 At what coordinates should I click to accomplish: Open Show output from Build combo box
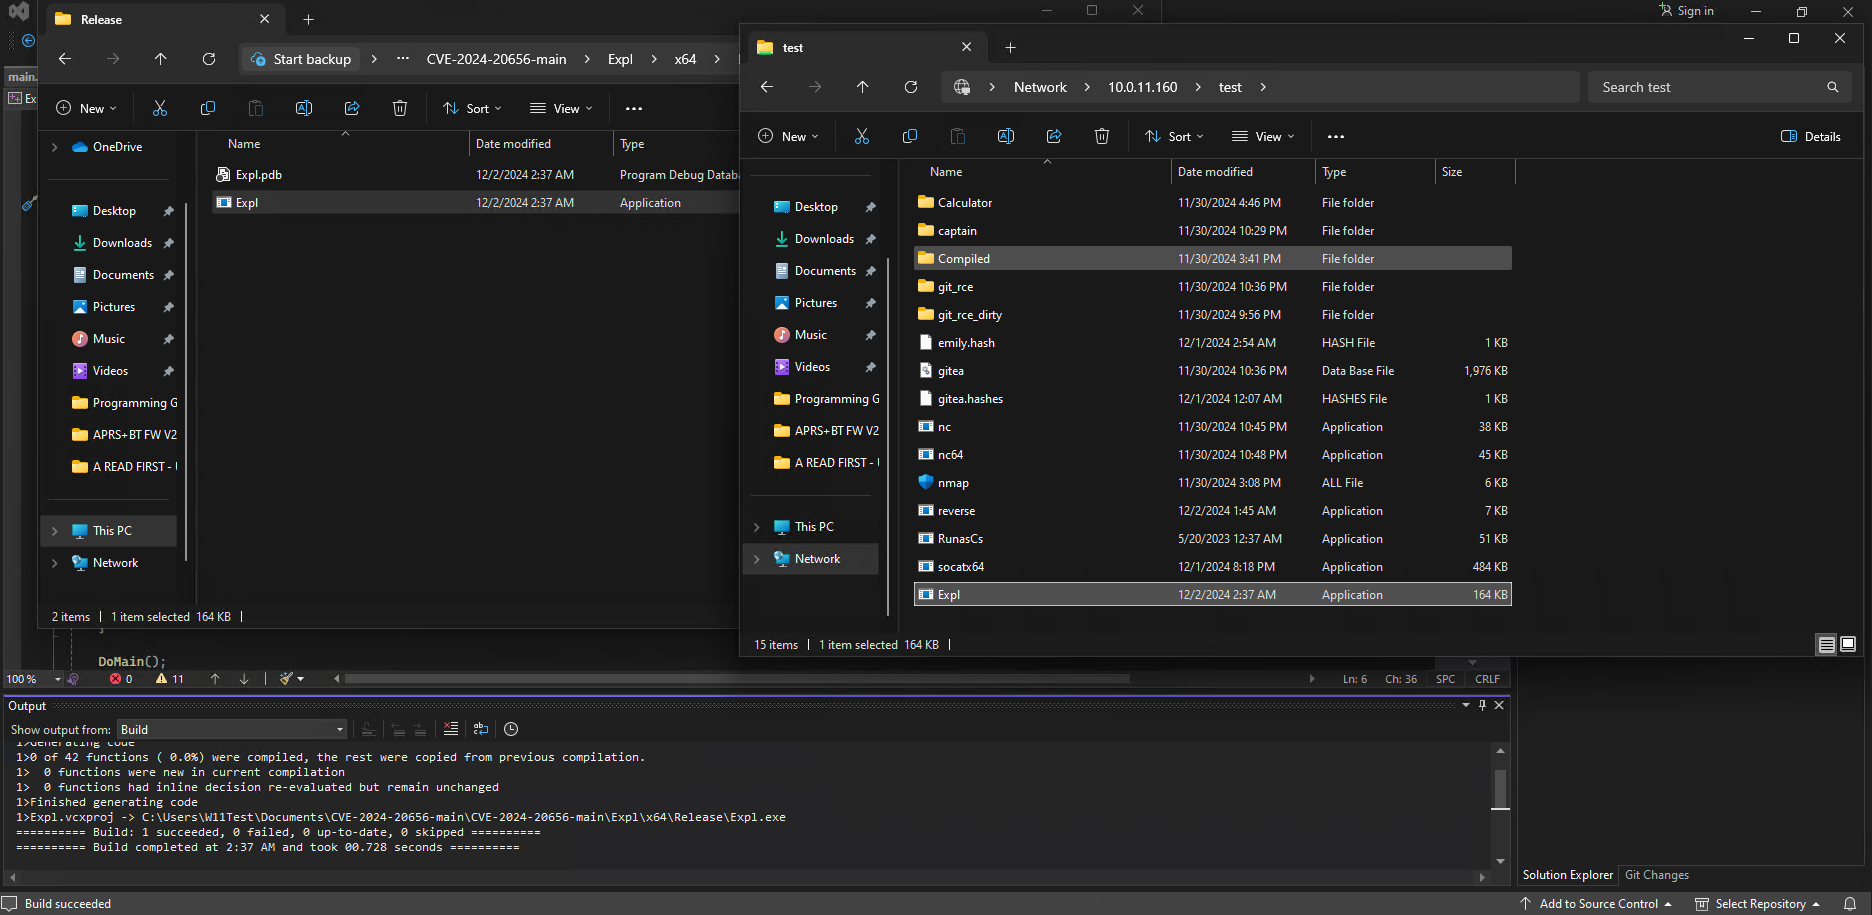232,729
